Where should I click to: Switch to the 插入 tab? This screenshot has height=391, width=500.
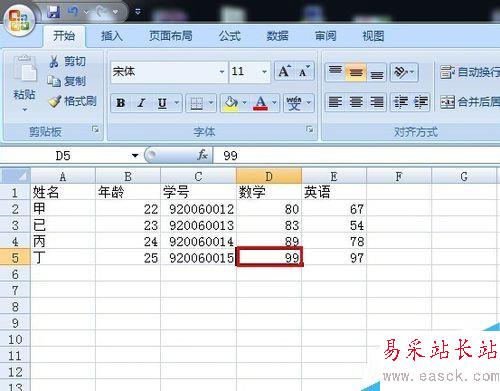pyautogui.click(x=112, y=36)
